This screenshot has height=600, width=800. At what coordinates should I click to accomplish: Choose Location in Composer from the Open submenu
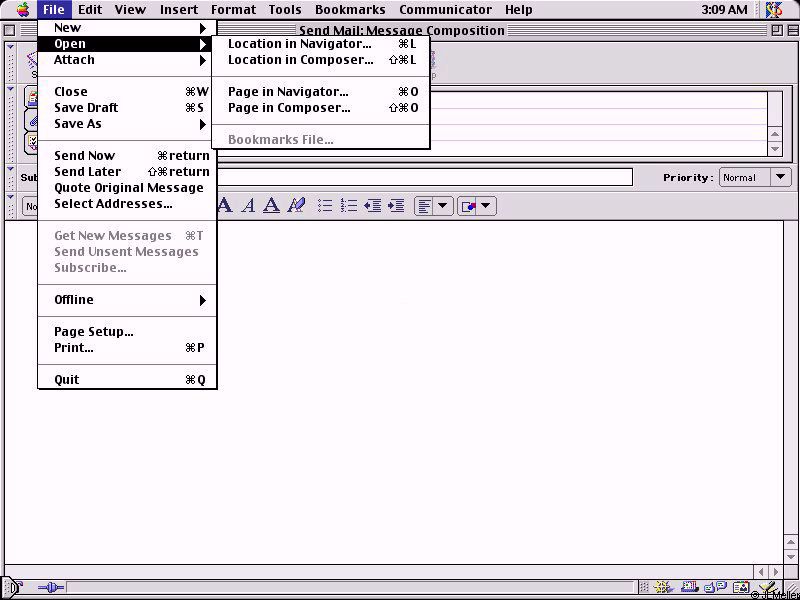click(321, 60)
